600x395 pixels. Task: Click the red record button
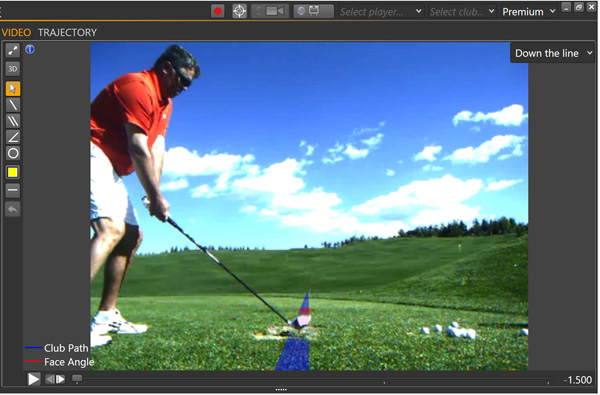tap(218, 11)
